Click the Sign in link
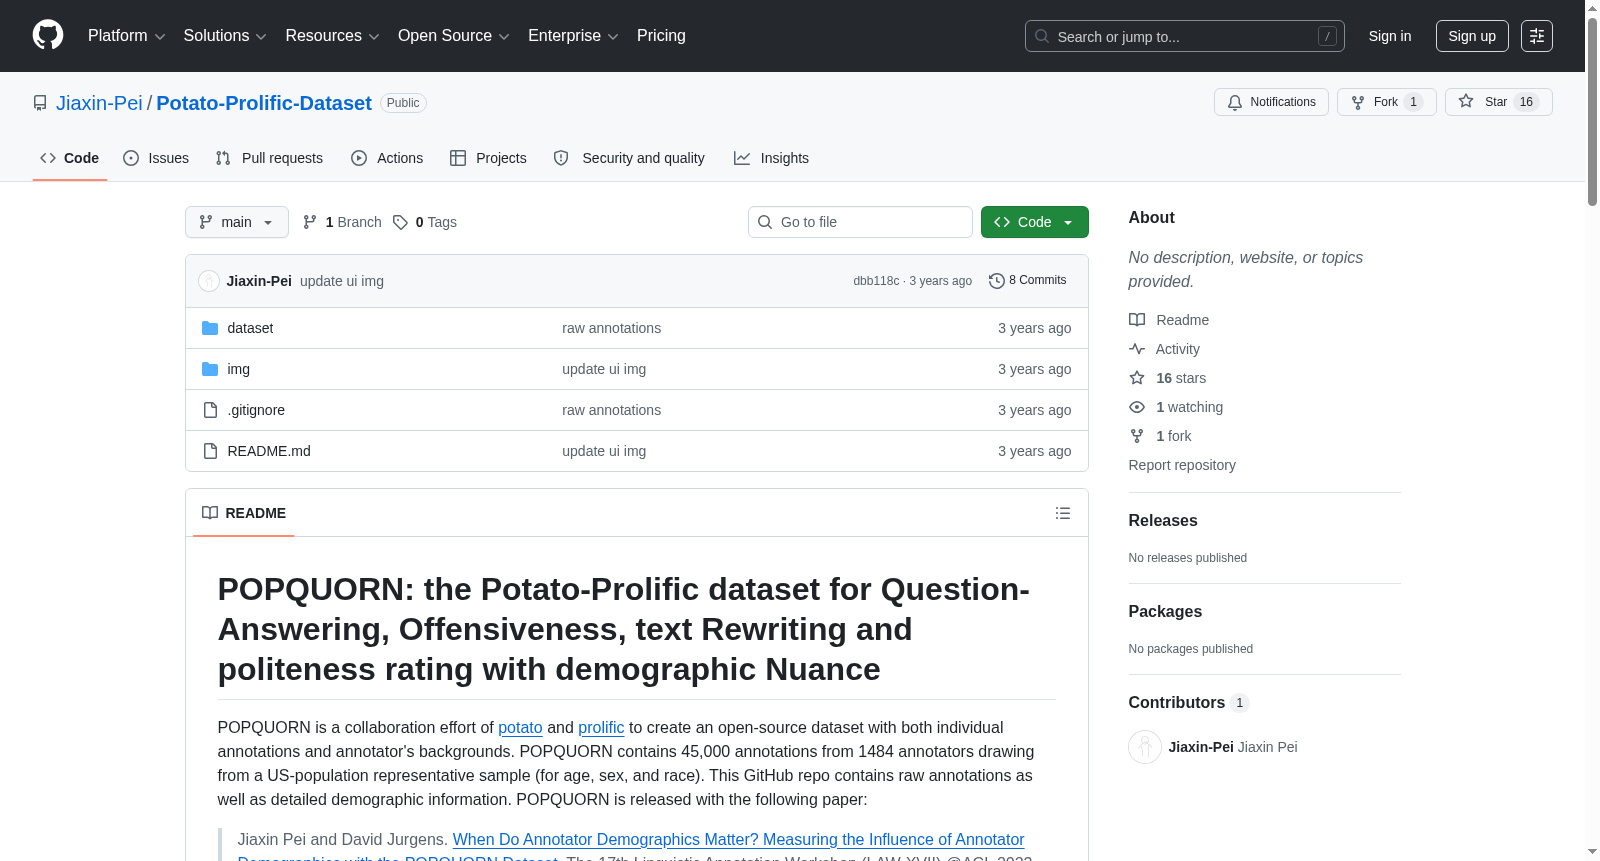The width and height of the screenshot is (1600, 861). 1390,36
